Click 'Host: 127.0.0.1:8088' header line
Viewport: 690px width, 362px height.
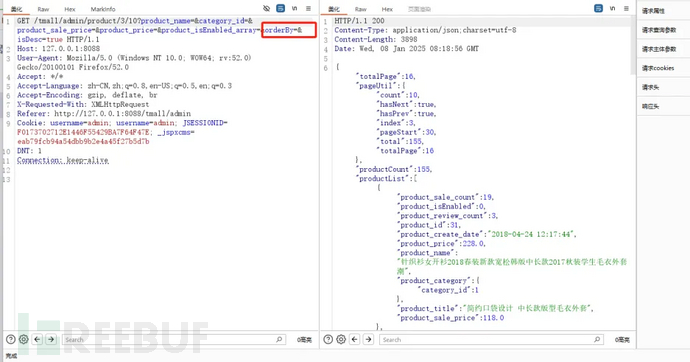pyautogui.click(x=58, y=48)
